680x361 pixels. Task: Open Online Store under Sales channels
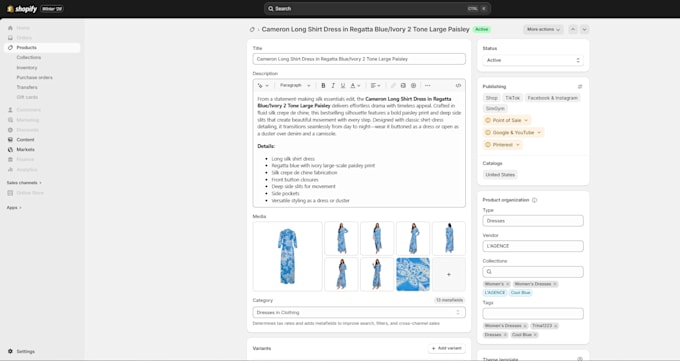click(30, 193)
